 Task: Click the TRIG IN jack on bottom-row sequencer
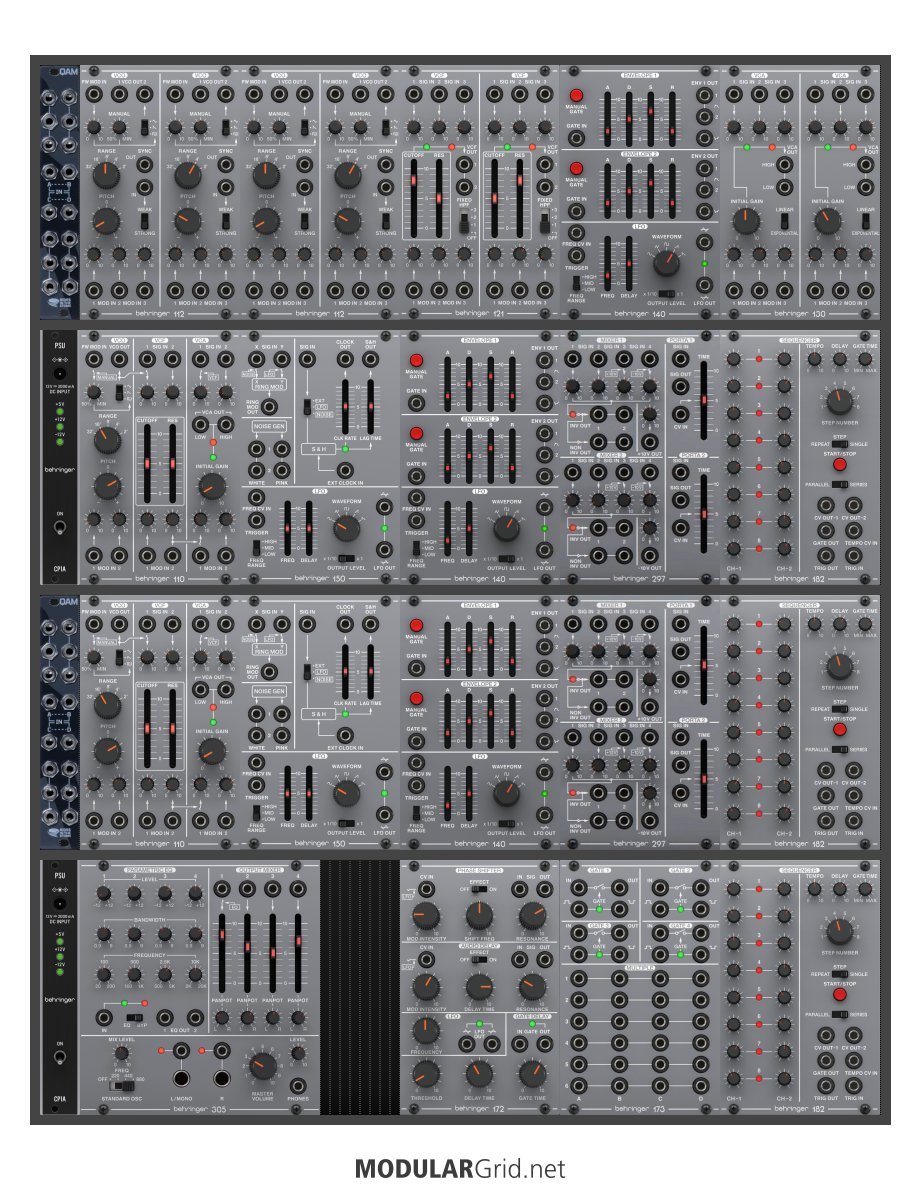coord(853,1086)
